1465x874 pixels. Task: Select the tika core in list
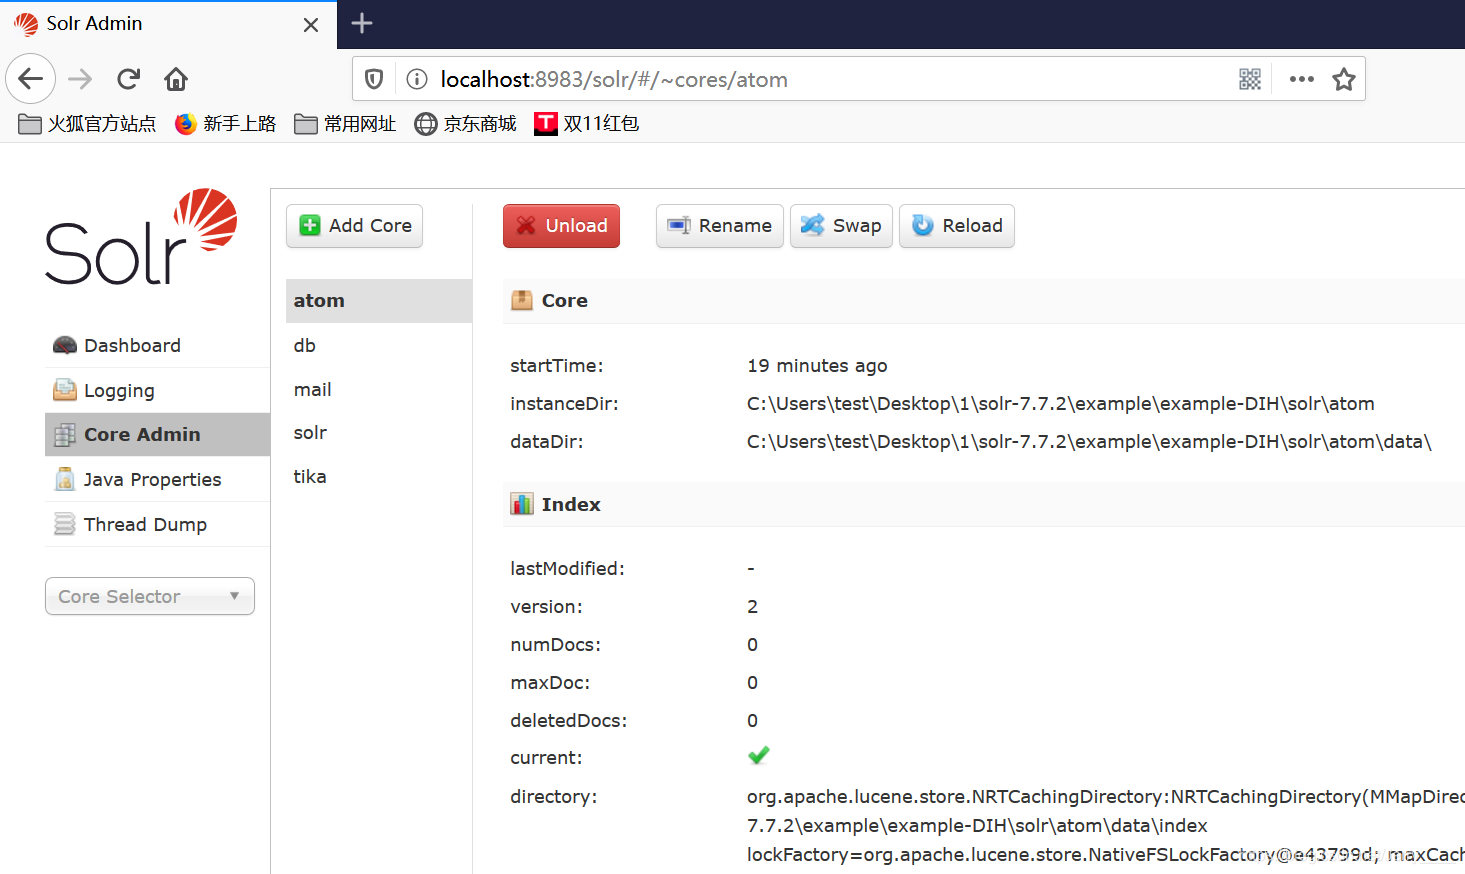[379, 476]
